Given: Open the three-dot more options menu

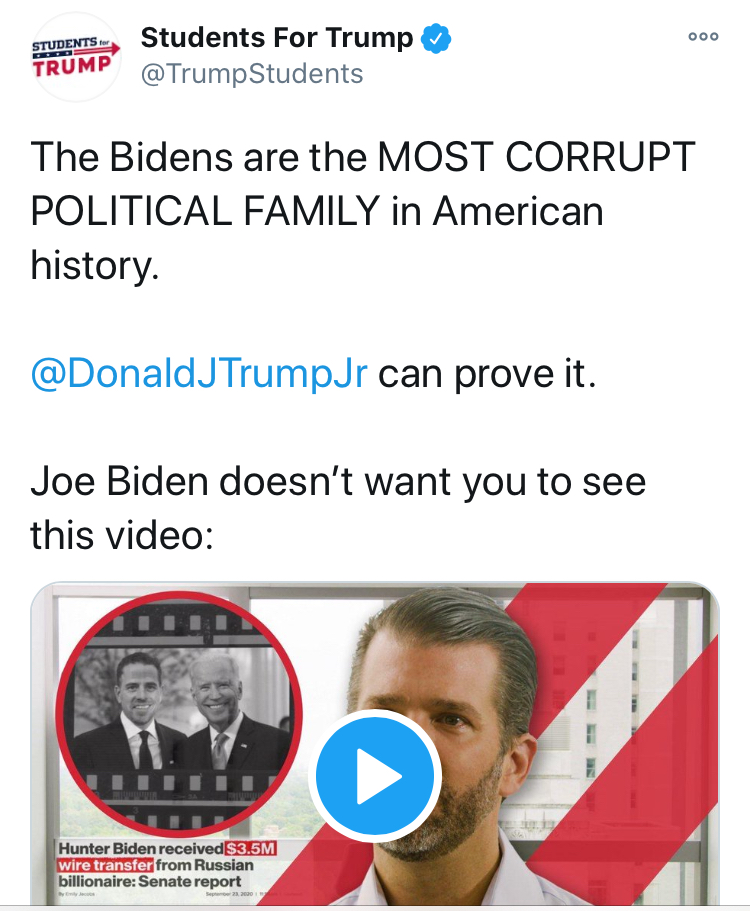Looking at the screenshot, I should (x=703, y=36).
